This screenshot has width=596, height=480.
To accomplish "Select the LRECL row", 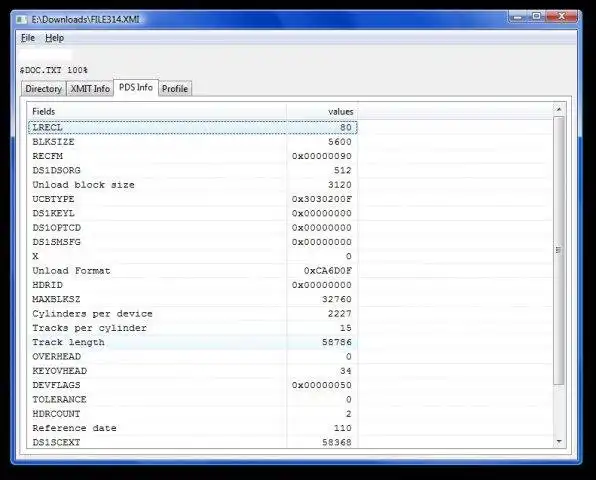I will click(x=193, y=127).
